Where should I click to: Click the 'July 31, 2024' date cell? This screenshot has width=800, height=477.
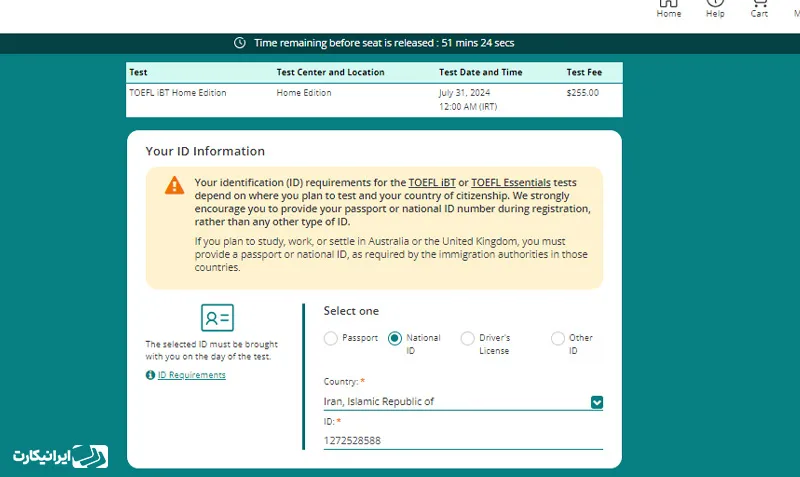click(464, 93)
